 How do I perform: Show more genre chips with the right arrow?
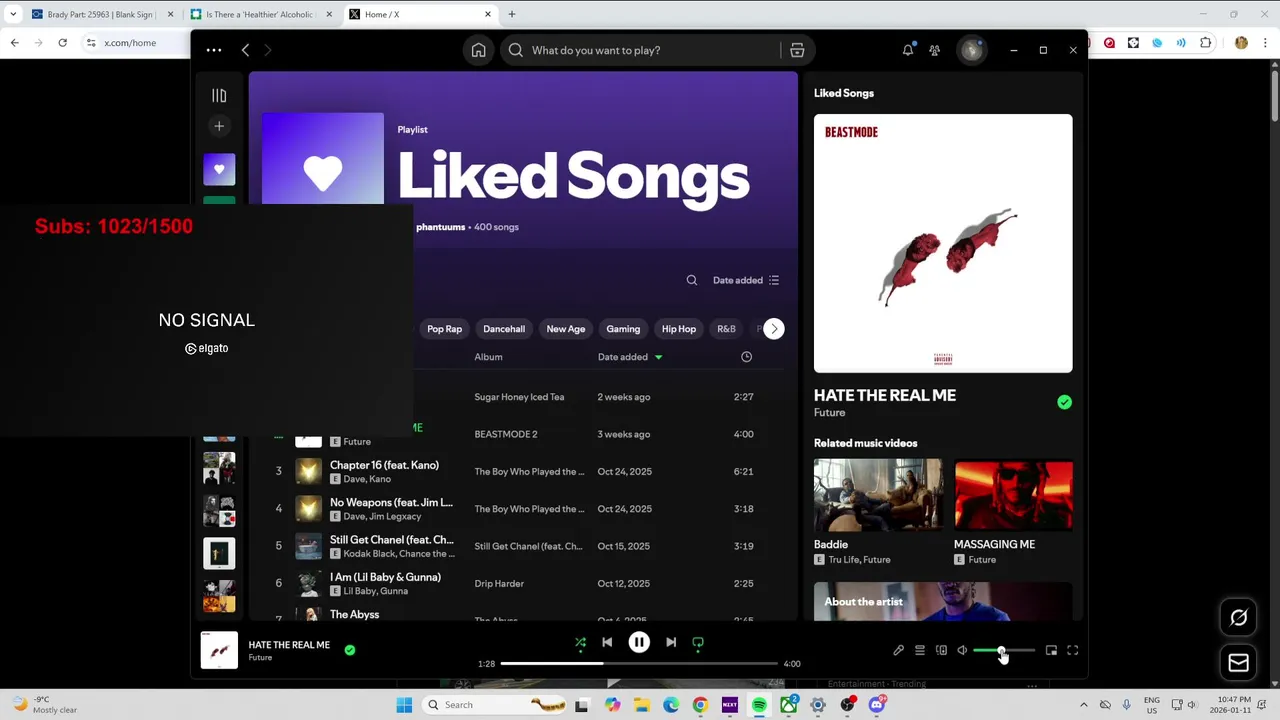pos(774,329)
